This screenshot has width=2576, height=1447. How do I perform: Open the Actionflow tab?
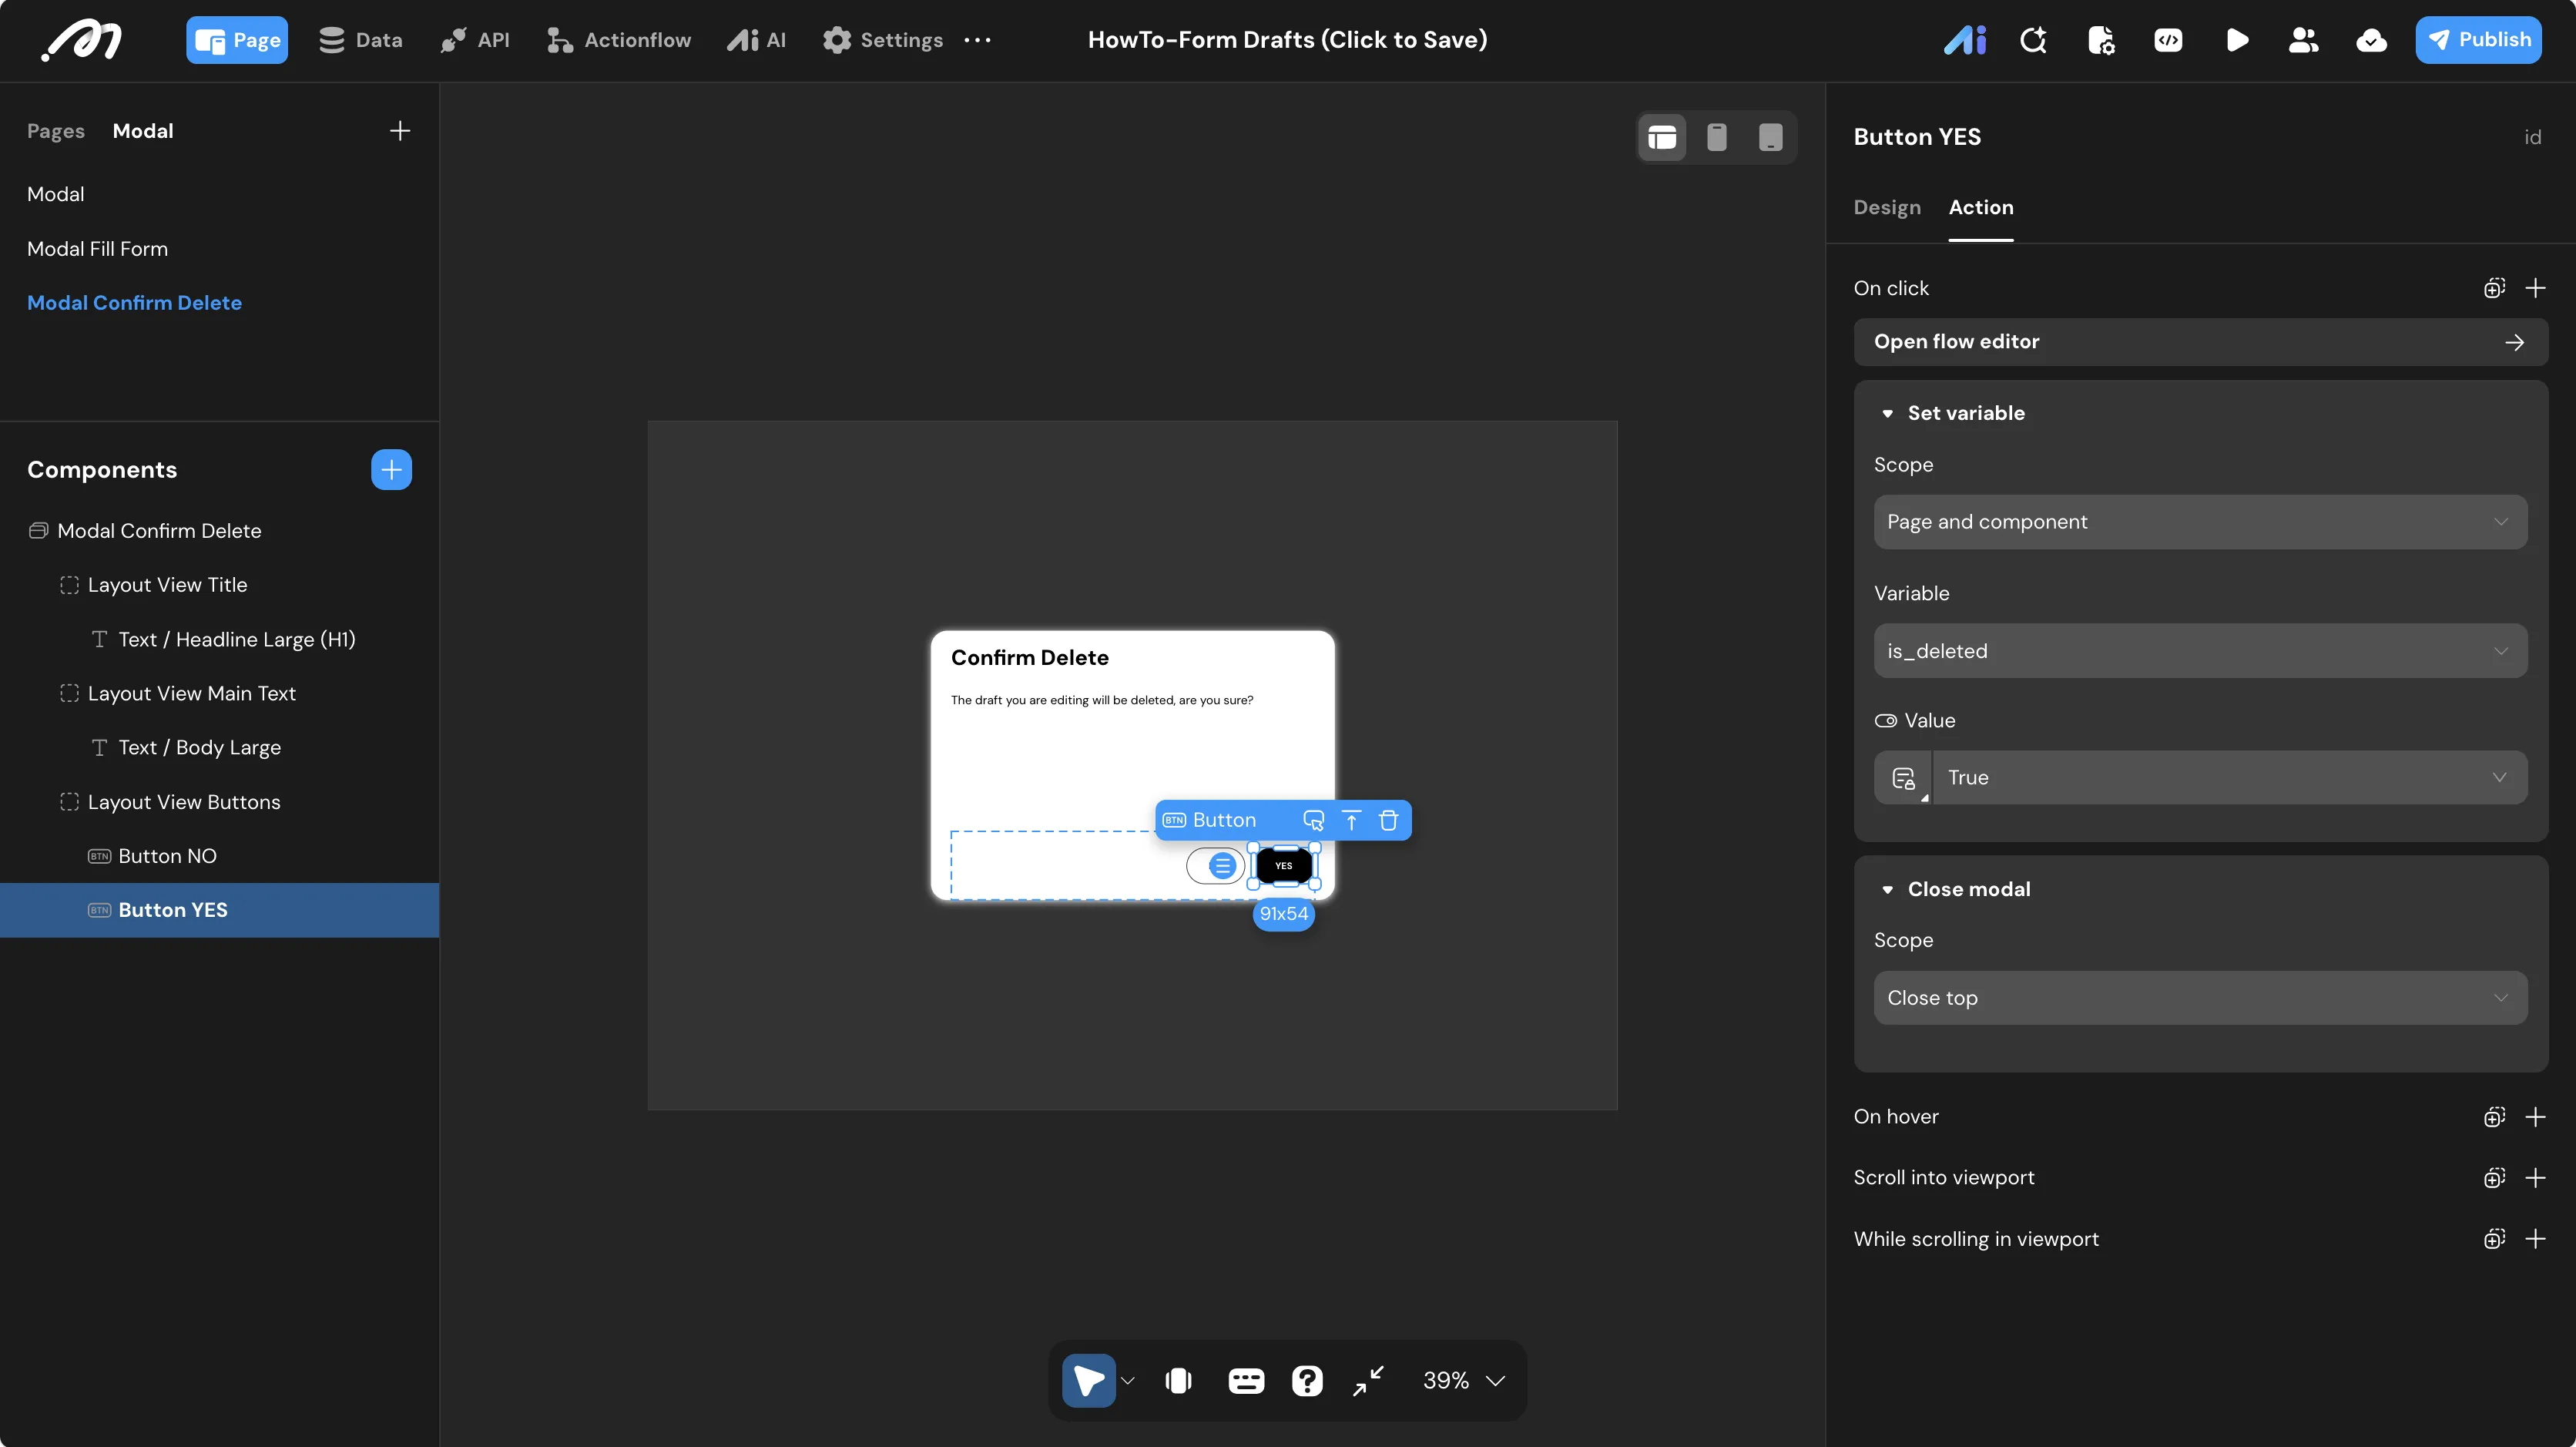[618, 40]
